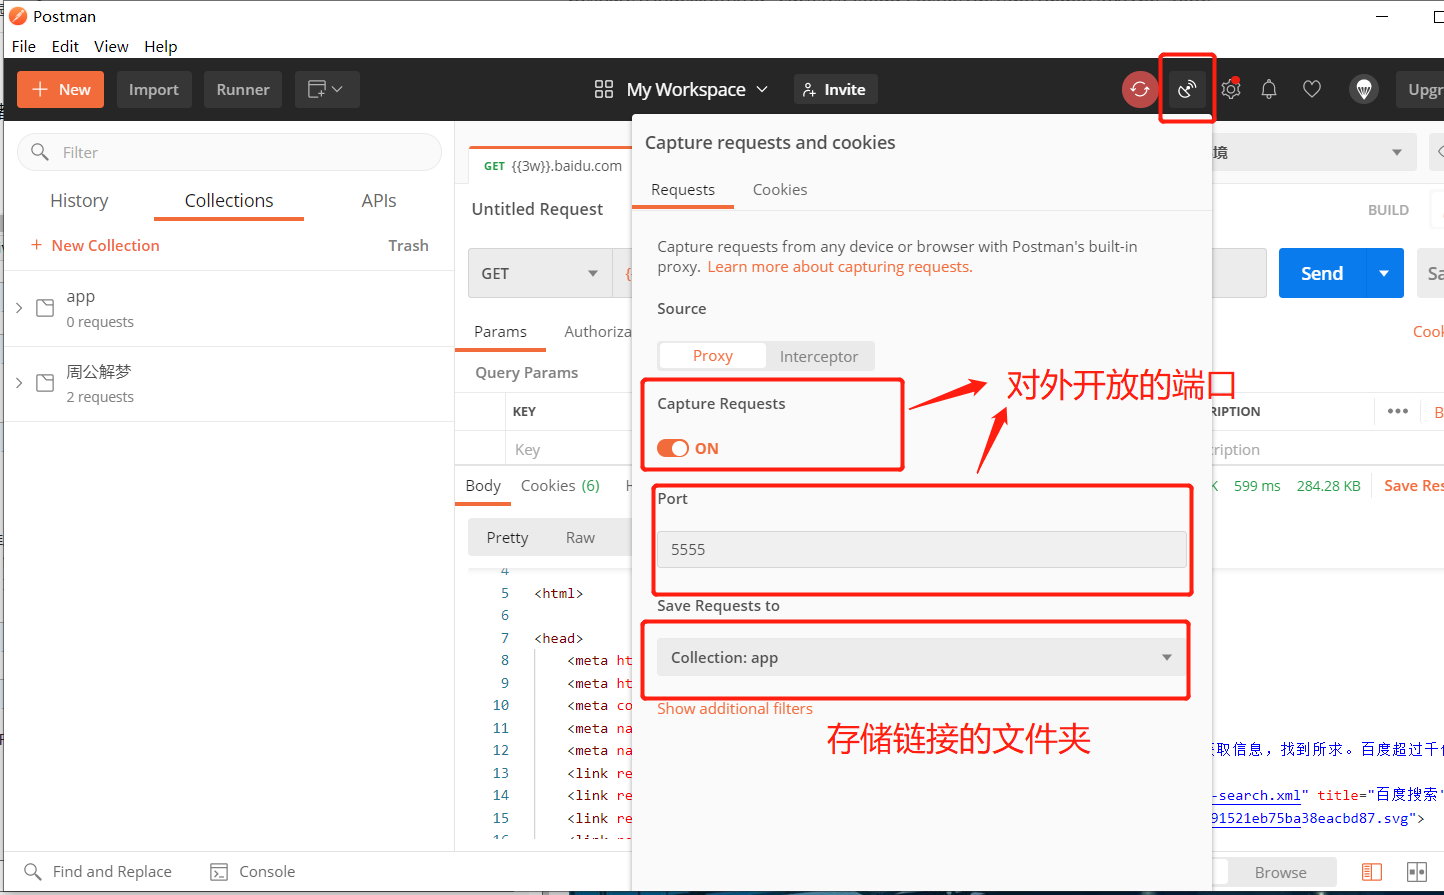Minimize the Postman window

click(1382, 16)
